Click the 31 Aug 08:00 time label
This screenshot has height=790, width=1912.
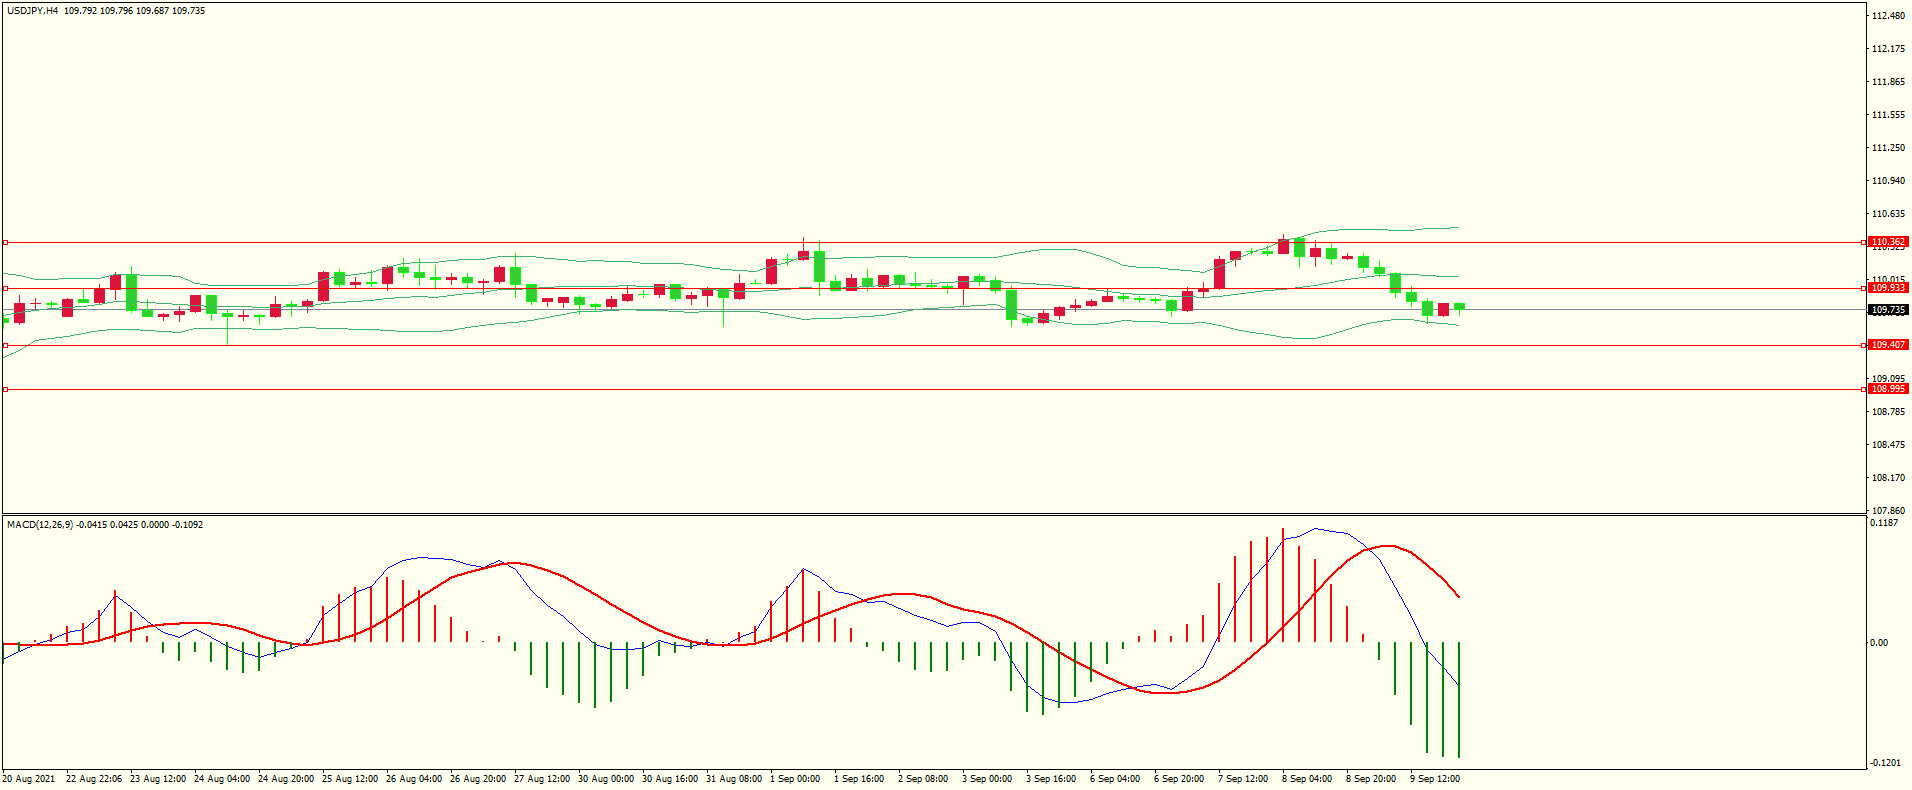click(734, 779)
